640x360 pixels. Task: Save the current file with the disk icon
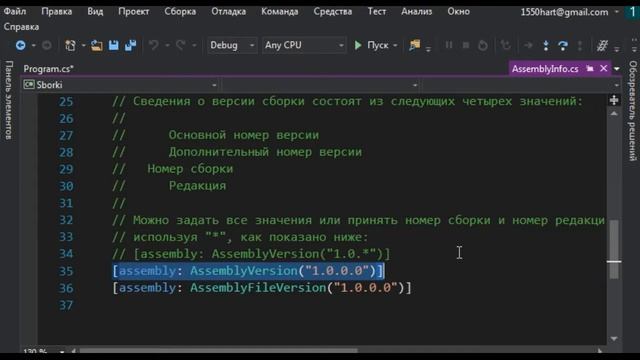(x=113, y=45)
